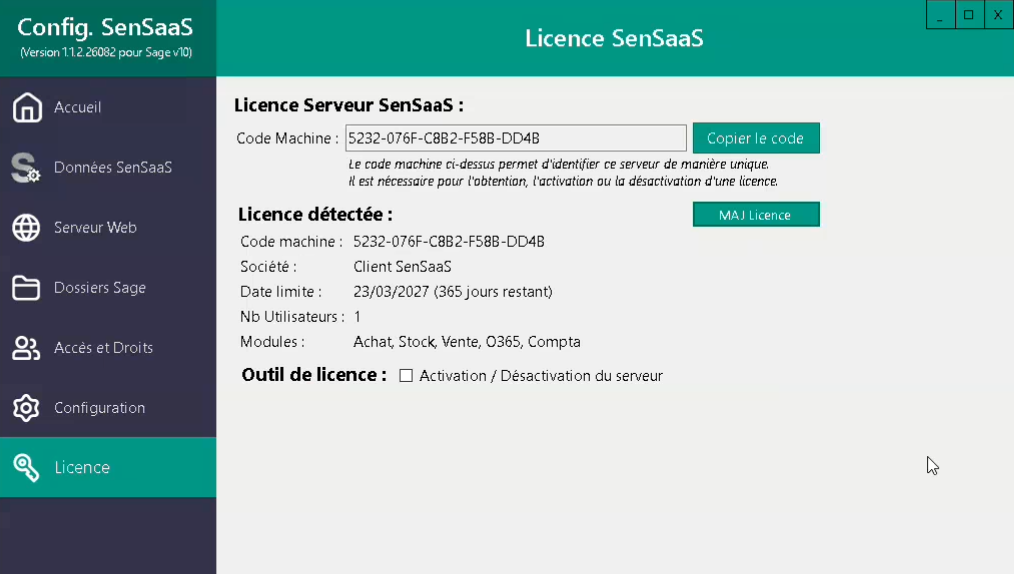Click the Licence Serveur SenSaaS heading
This screenshot has height=574, width=1014.
point(349,105)
